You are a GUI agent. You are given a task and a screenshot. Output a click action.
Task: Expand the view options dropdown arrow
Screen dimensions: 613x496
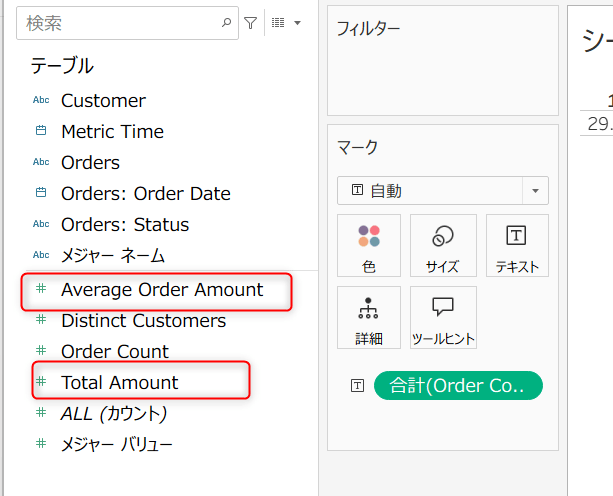298,23
